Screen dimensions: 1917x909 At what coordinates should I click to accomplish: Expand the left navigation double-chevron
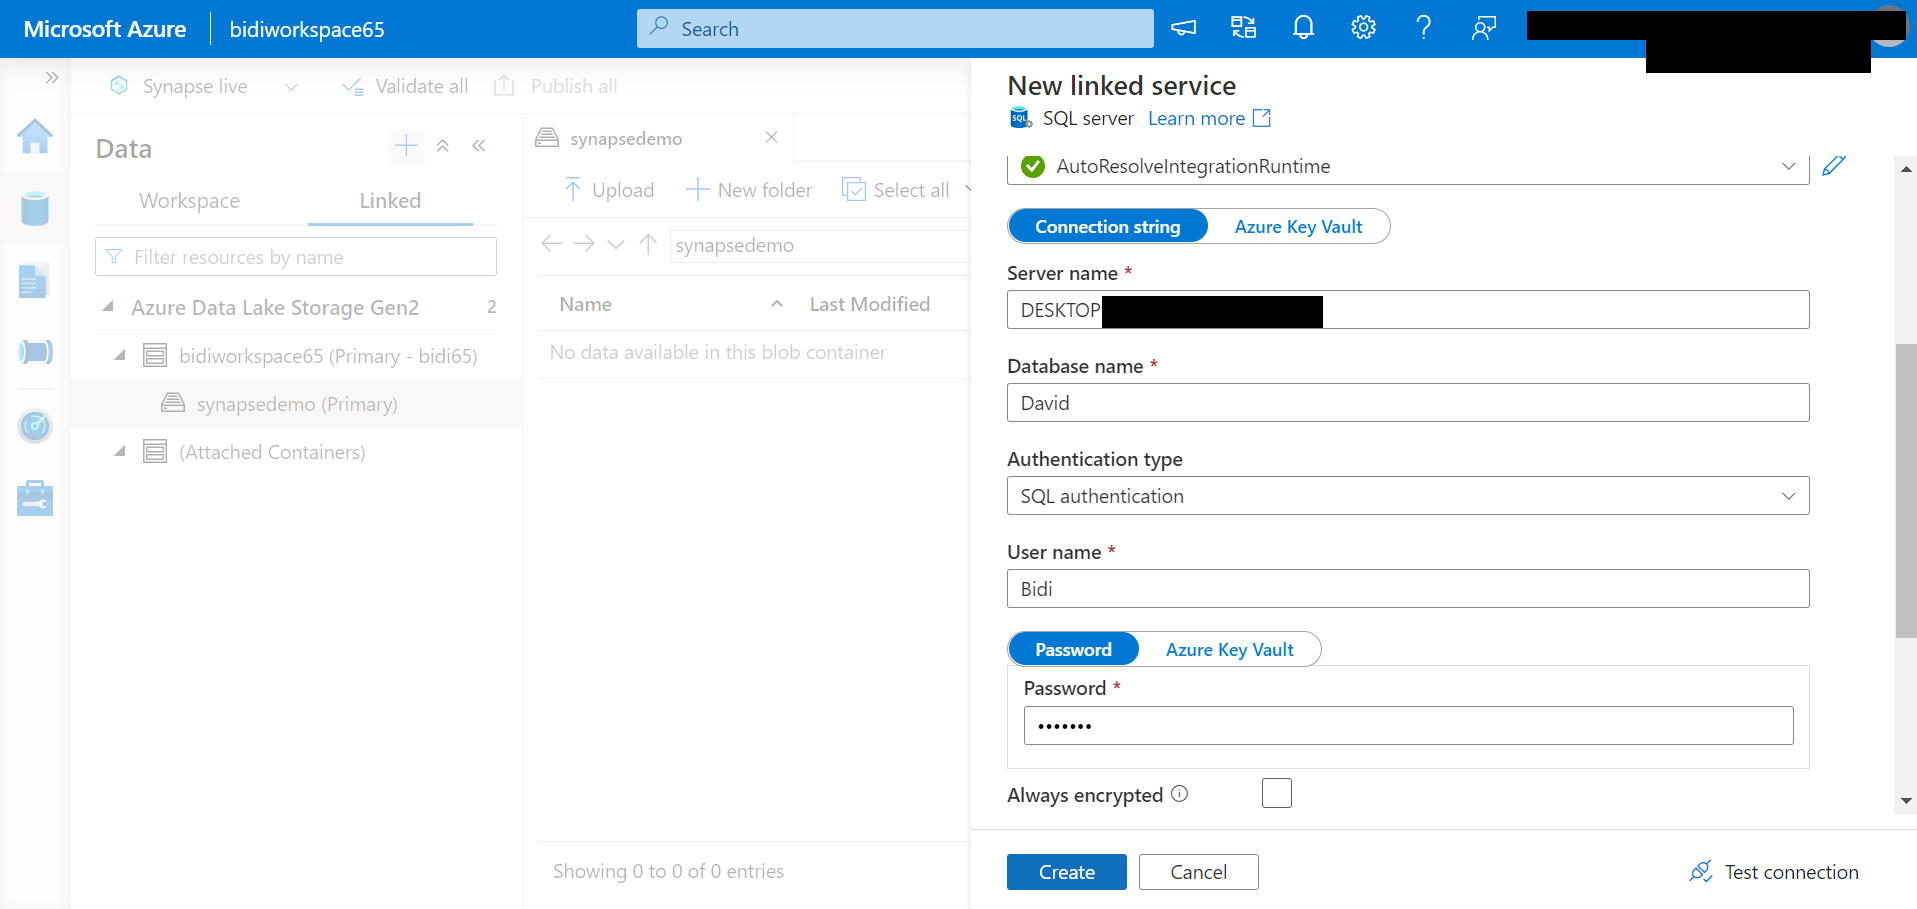52,77
